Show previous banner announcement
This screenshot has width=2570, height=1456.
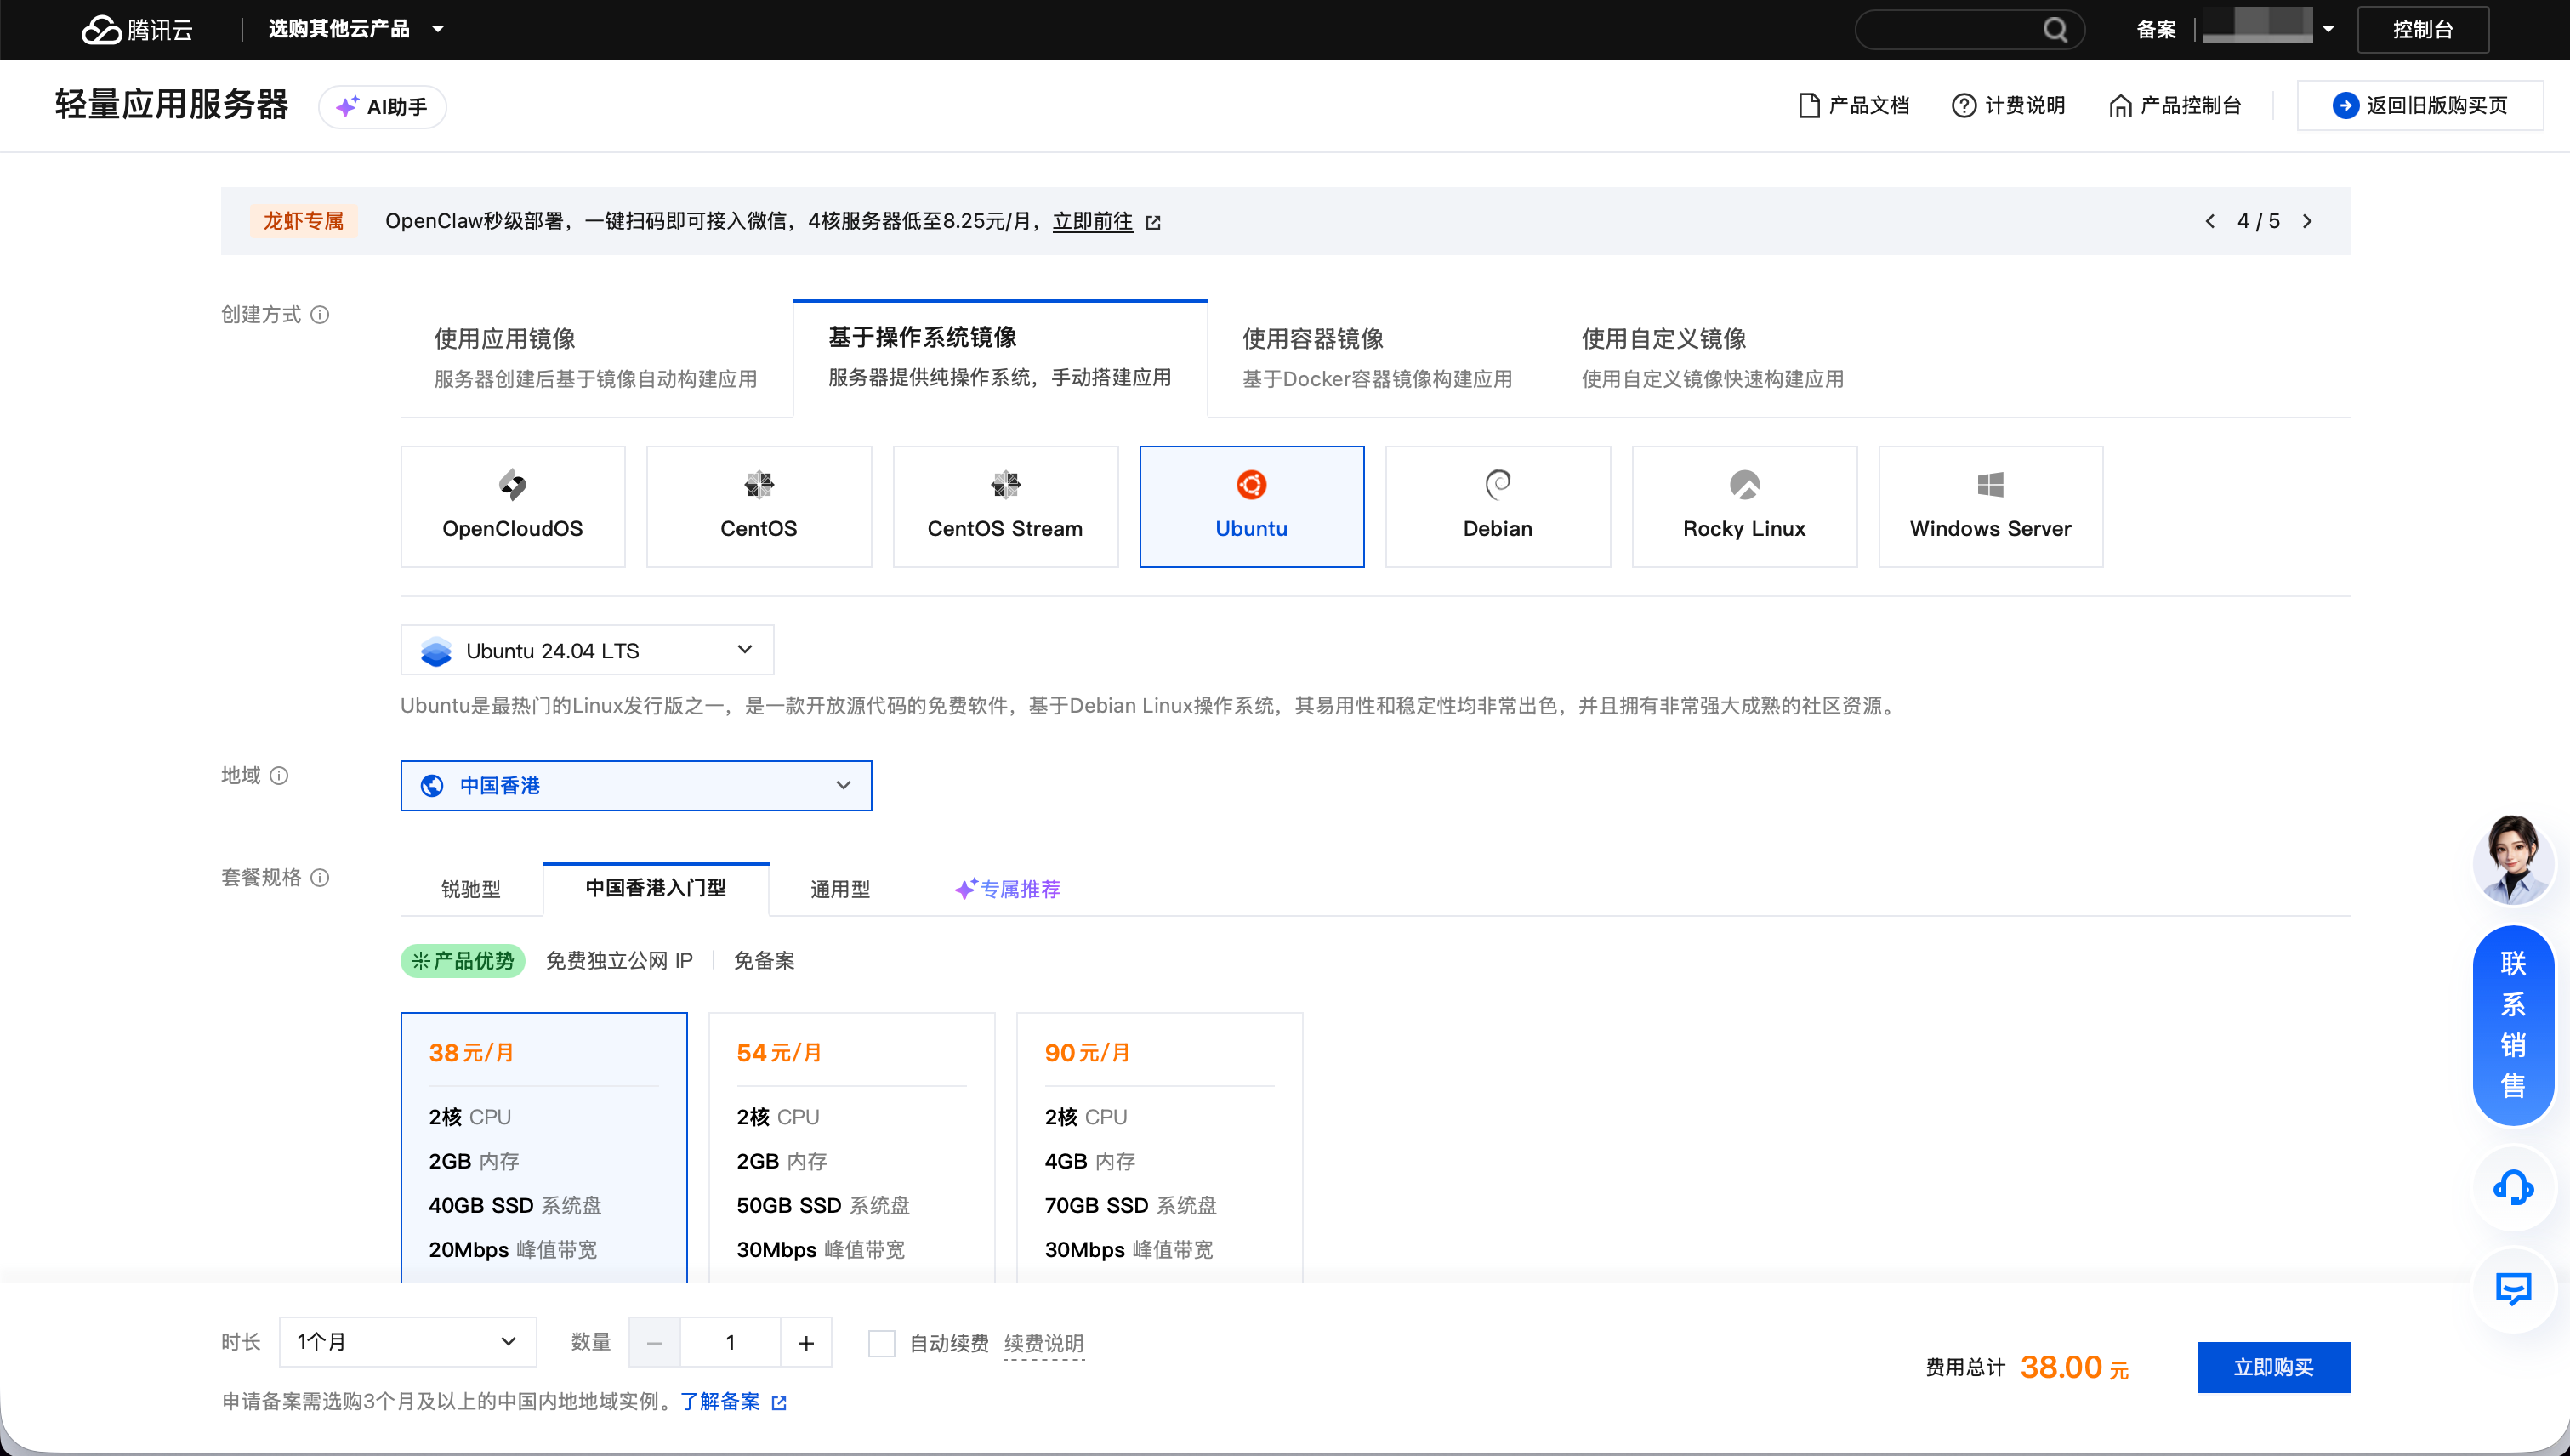(2210, 221)
